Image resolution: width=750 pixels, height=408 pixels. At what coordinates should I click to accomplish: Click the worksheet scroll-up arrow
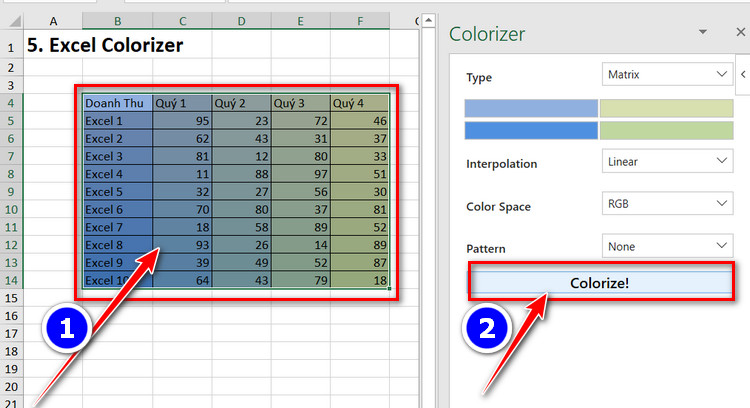point(429,21)
